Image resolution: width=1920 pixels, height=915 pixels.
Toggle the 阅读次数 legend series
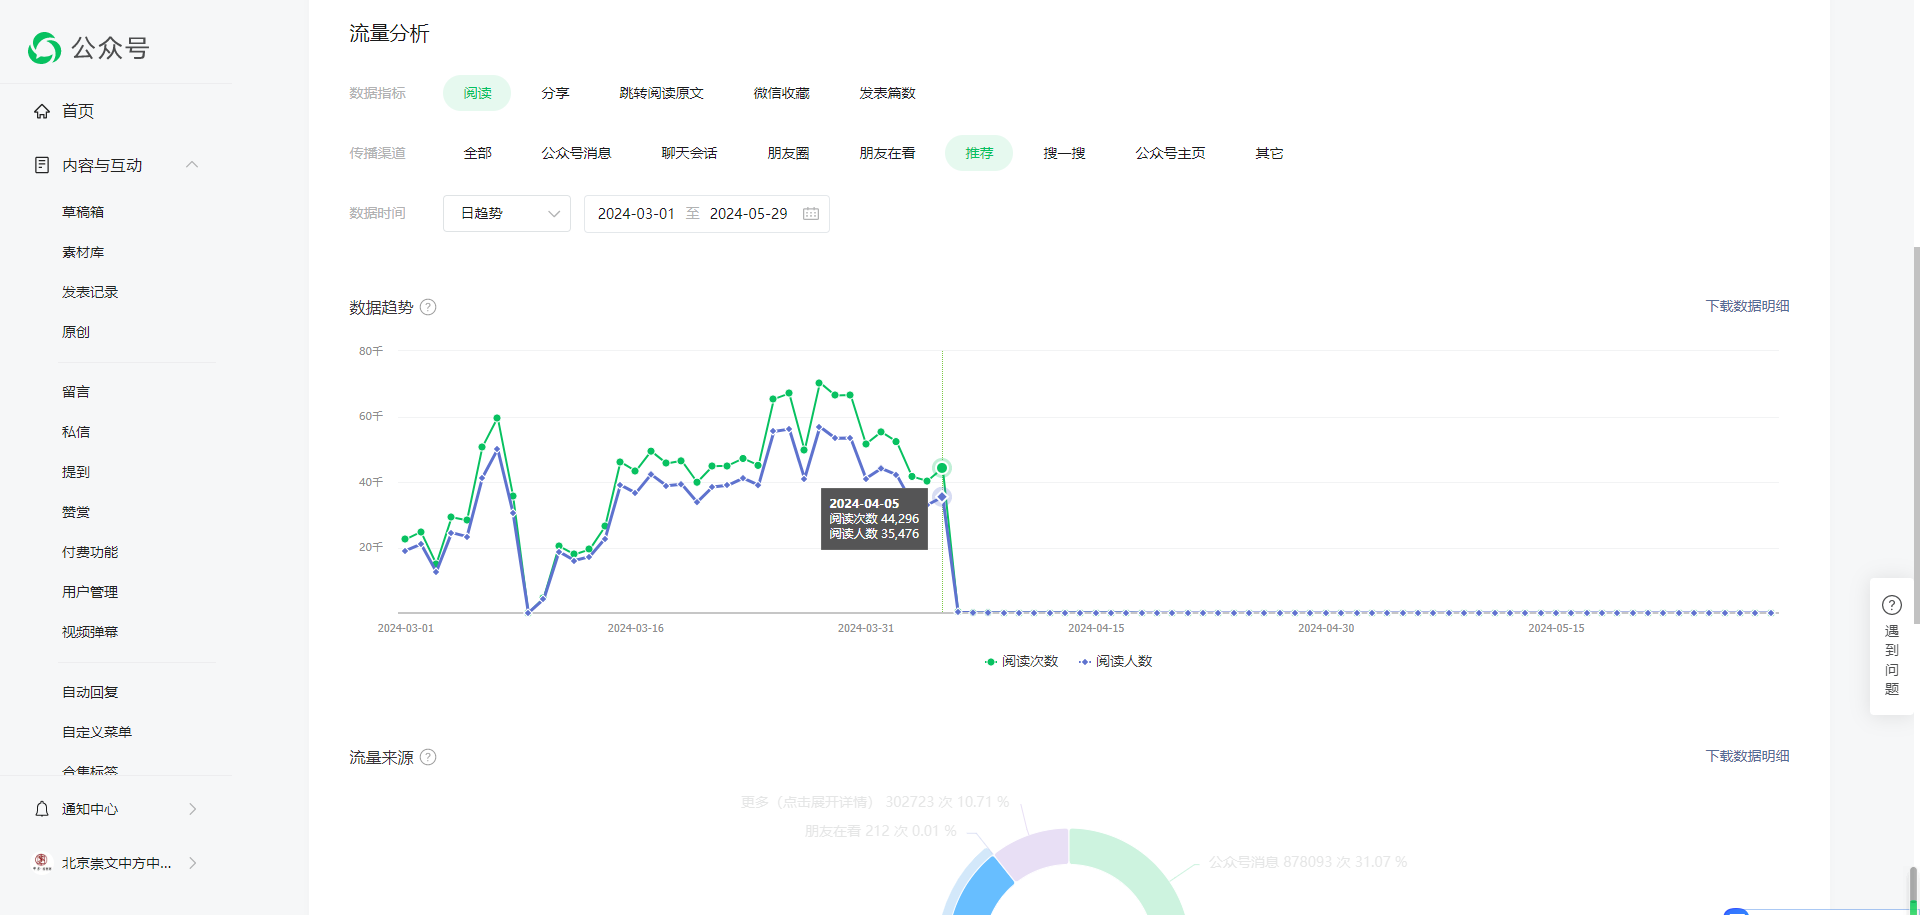[1021, 661]
